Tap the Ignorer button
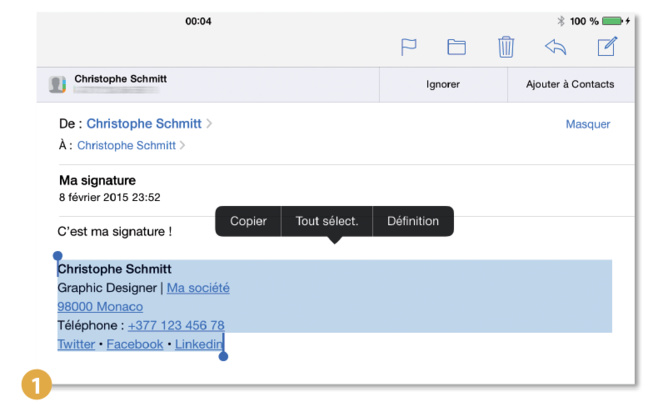 tap(443, 84)
